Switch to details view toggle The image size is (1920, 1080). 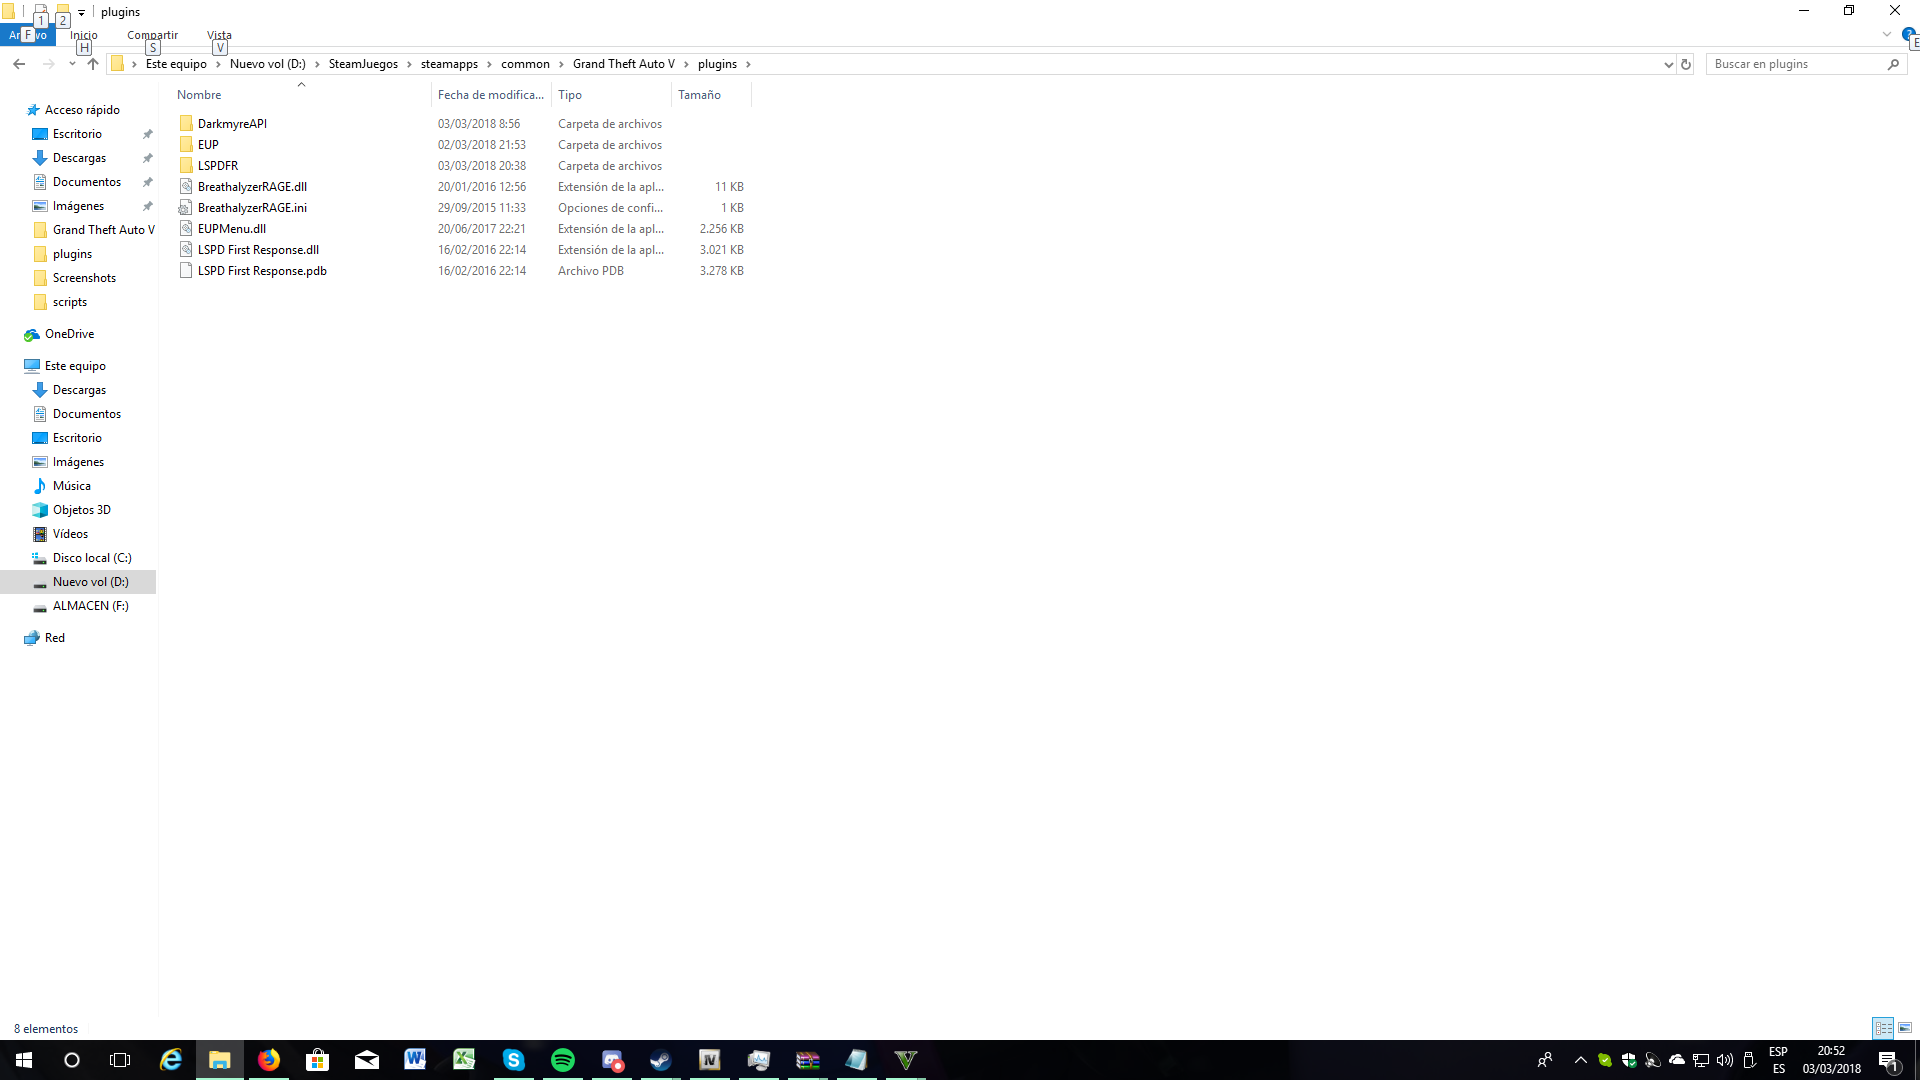tap(1883, 1028)
